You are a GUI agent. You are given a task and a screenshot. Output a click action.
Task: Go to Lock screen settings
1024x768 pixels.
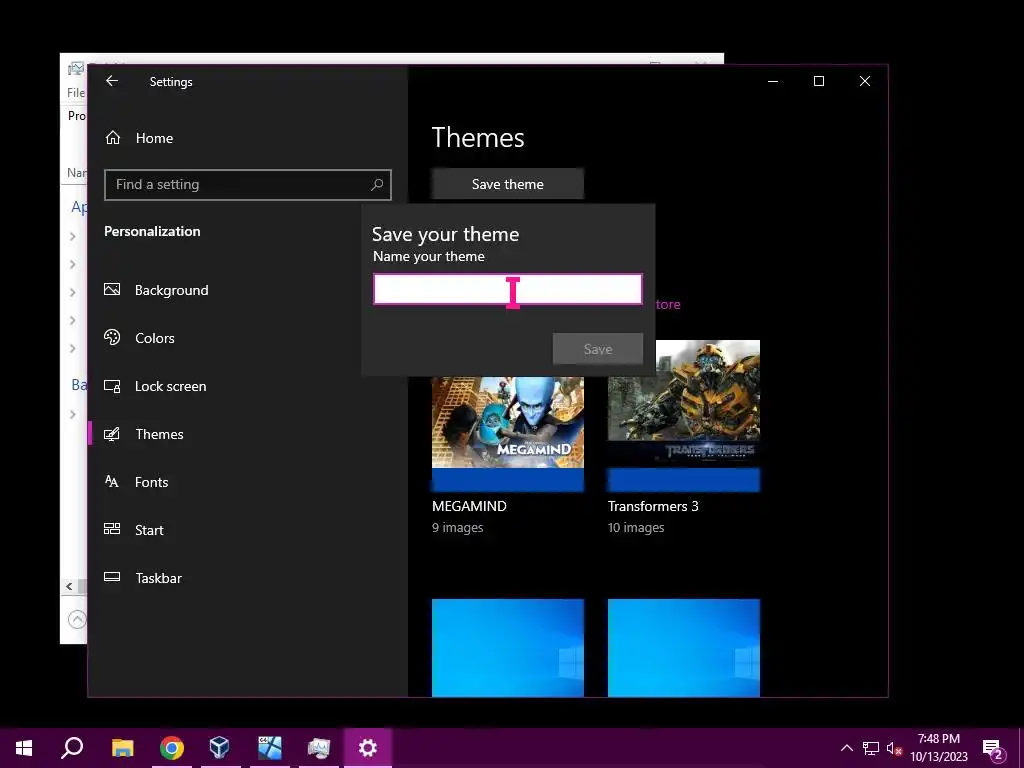155,386
